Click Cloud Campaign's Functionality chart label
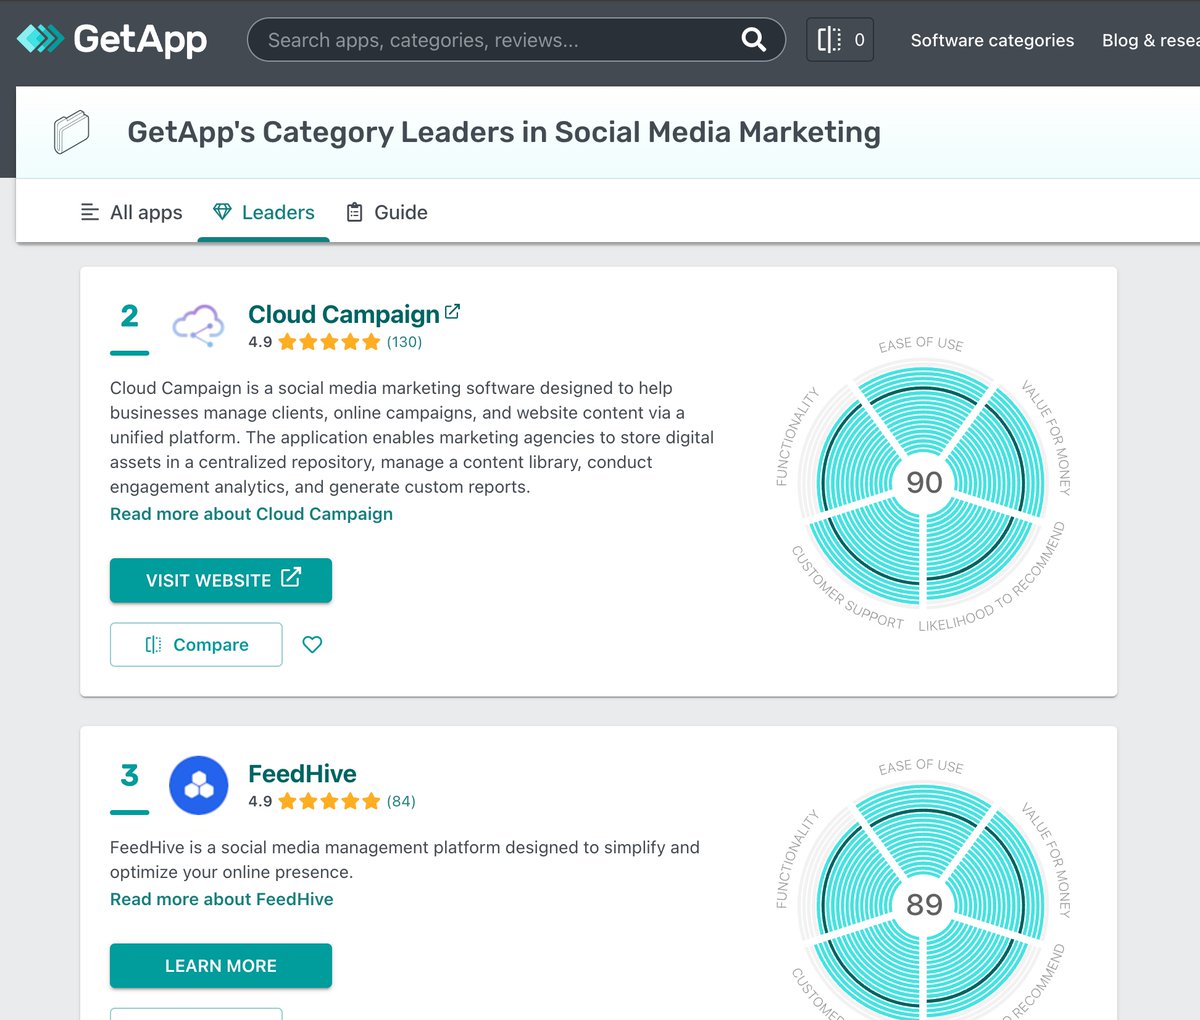1200x1020 pixels. point(797,436)
